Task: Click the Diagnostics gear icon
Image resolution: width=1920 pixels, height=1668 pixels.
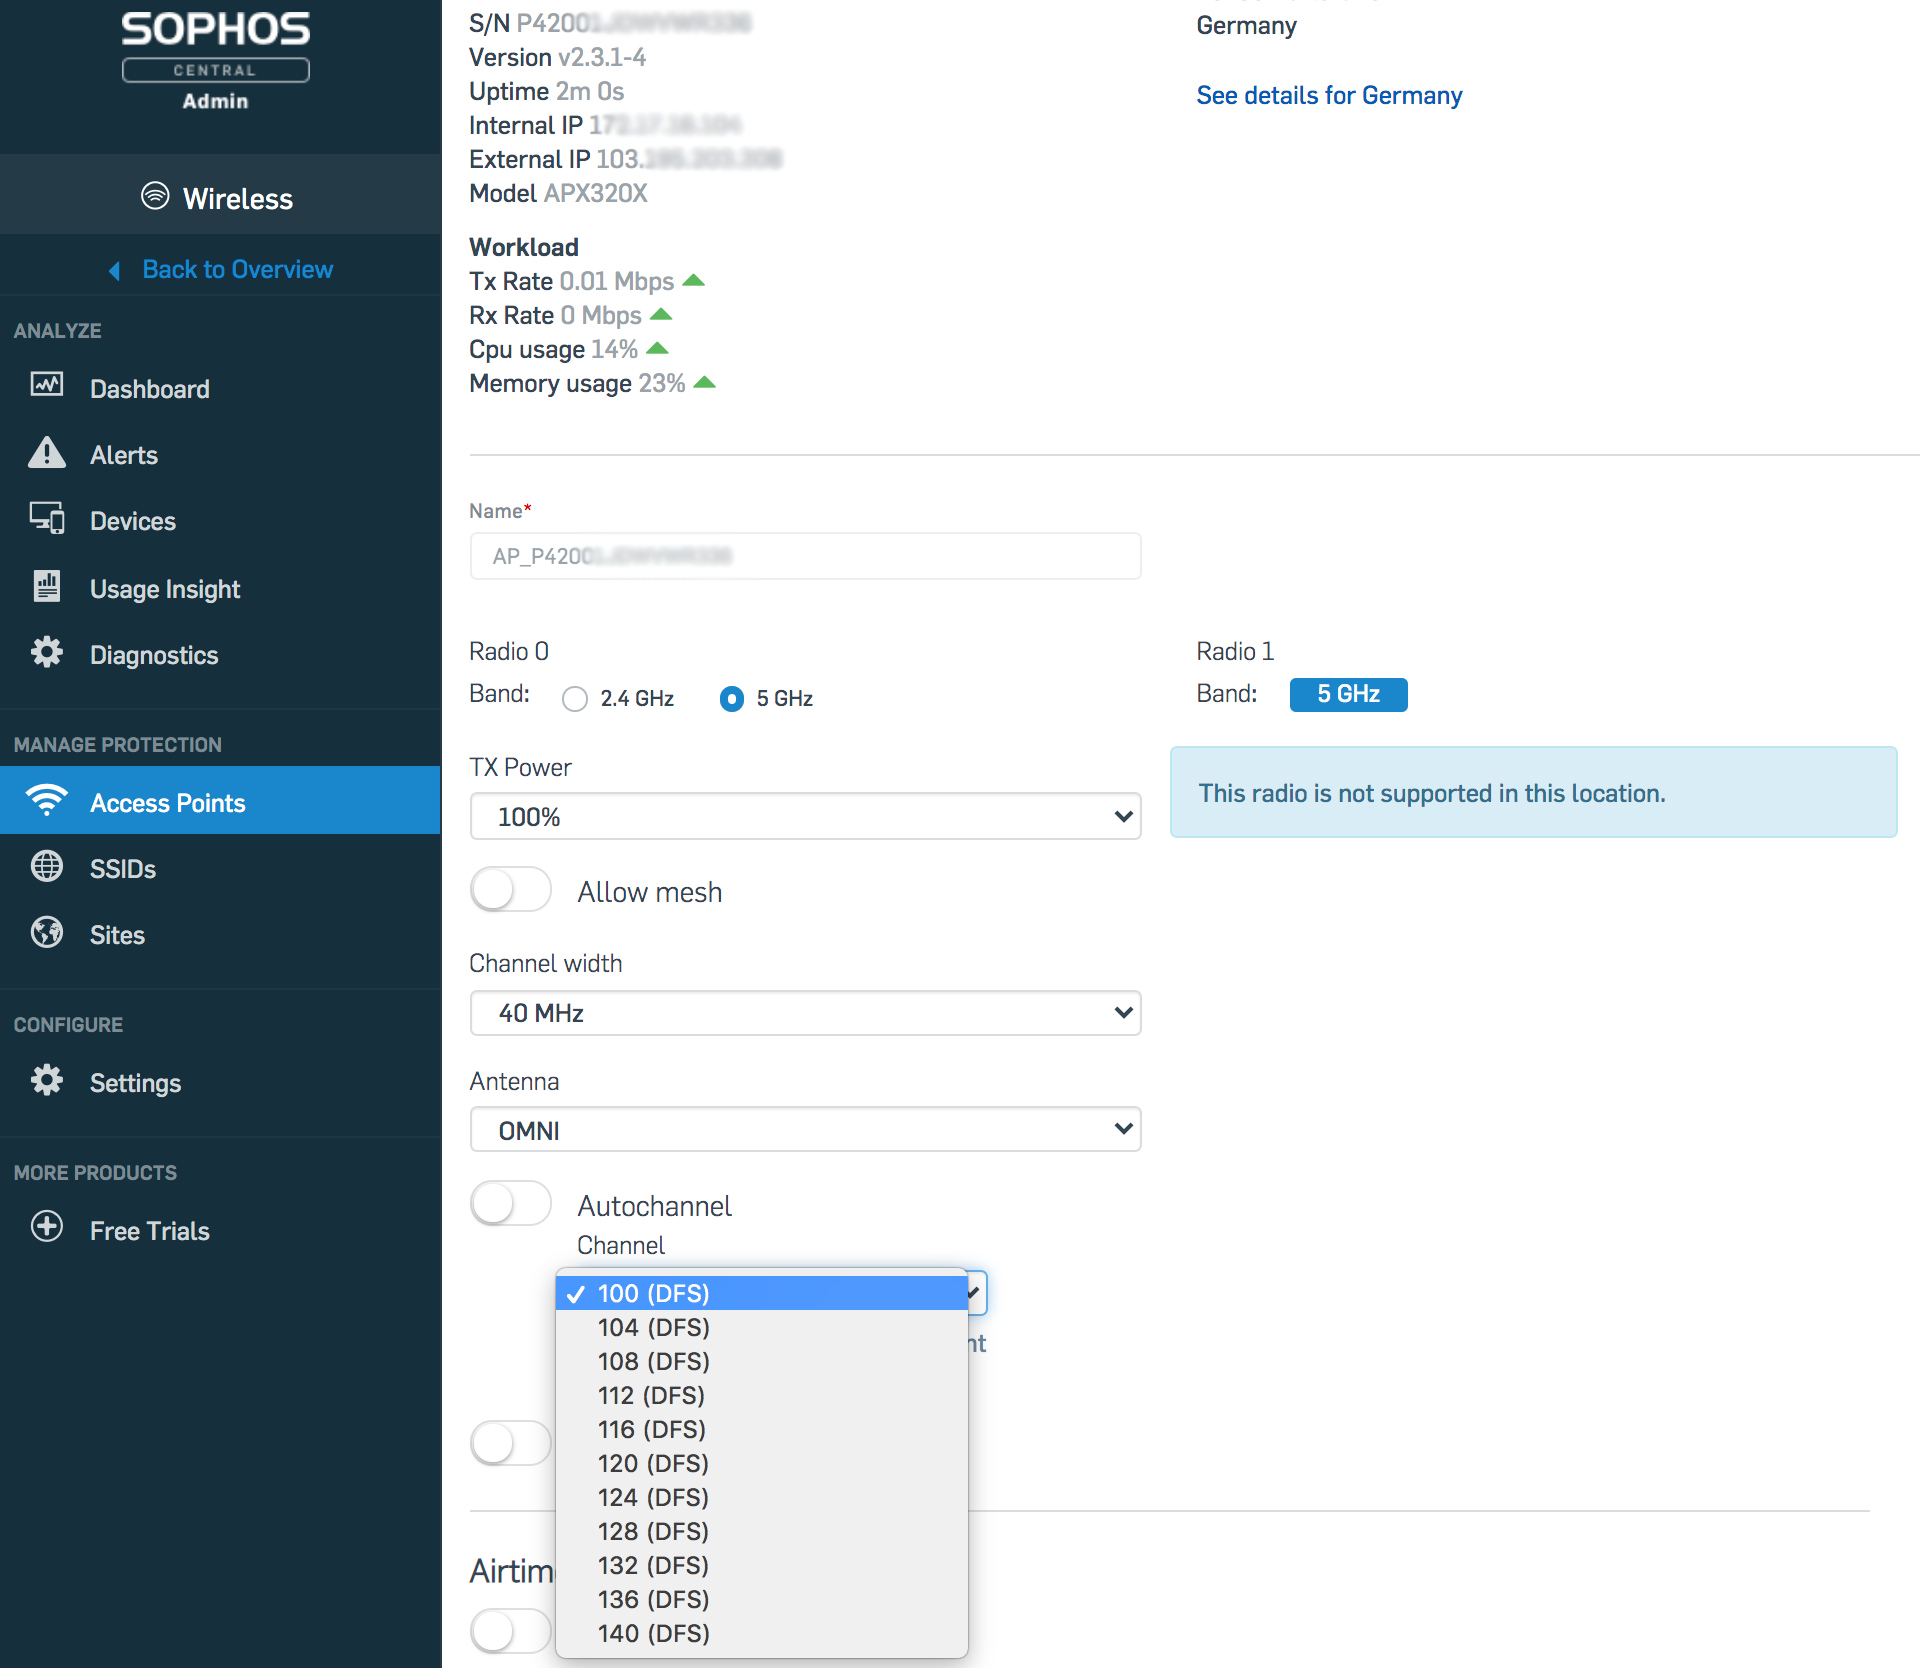Action: (x=47, y=652)
